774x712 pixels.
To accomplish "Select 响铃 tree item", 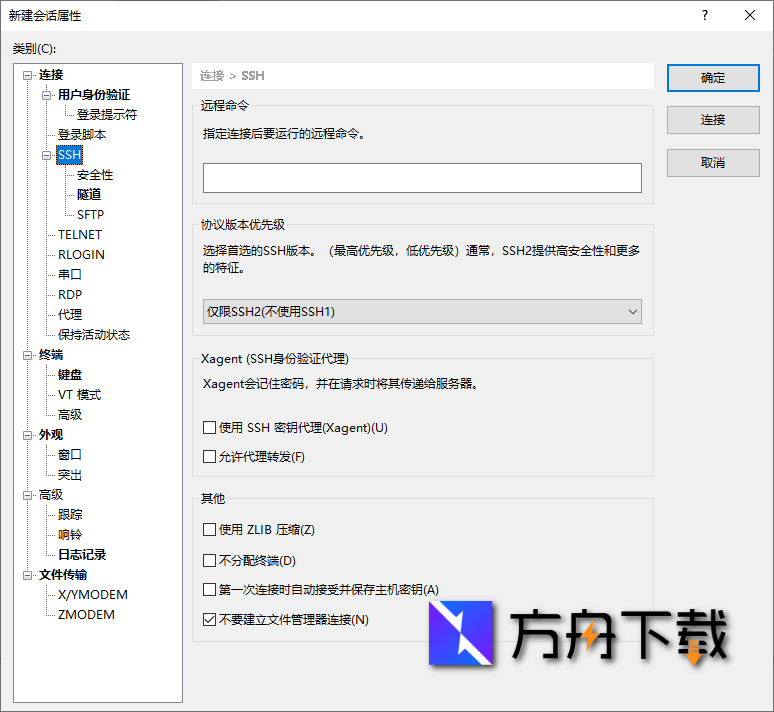I will point(70,535).
